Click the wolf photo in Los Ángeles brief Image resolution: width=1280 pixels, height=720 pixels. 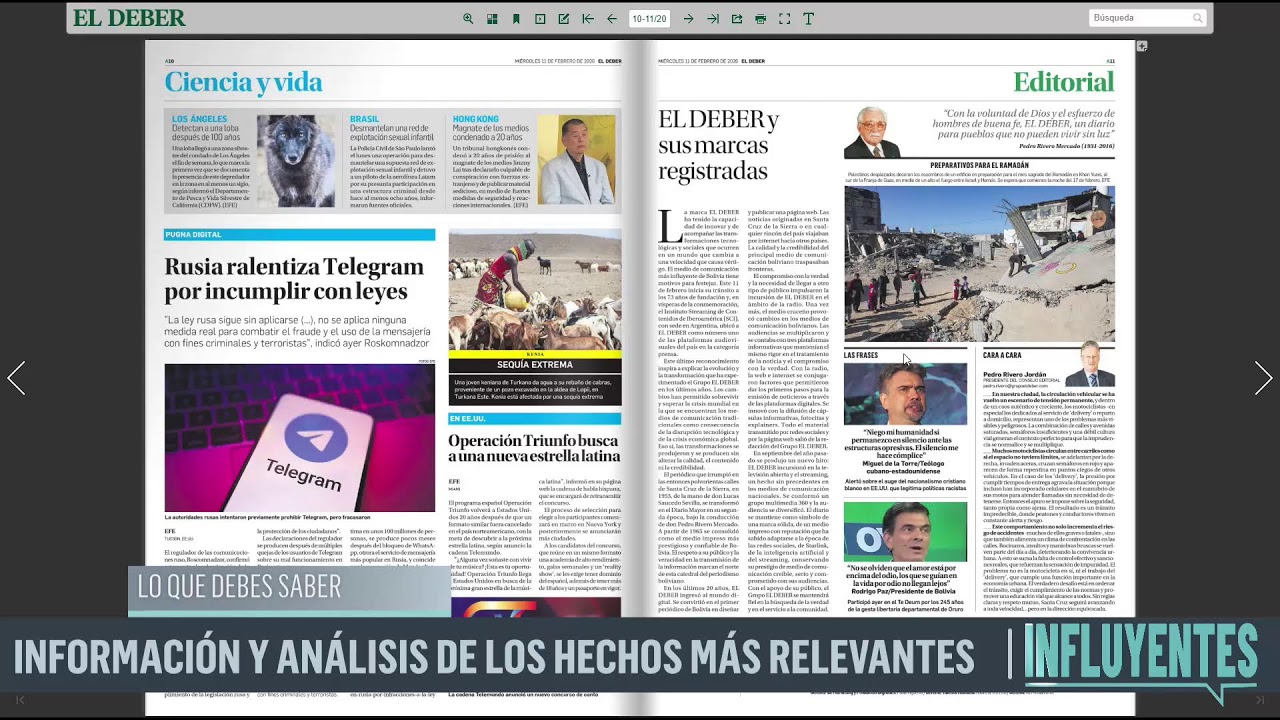point(296,160)
